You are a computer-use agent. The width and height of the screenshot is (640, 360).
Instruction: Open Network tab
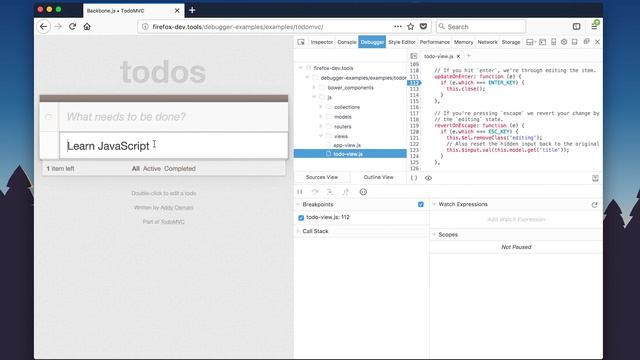click(x=487, y=42)
